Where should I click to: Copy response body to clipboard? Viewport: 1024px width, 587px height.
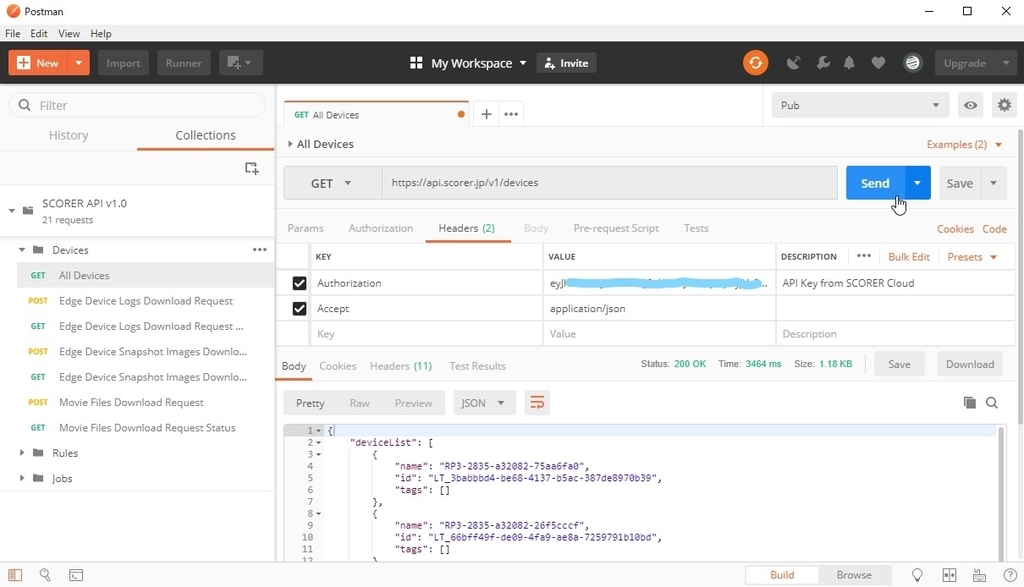[x=969, y=403]
